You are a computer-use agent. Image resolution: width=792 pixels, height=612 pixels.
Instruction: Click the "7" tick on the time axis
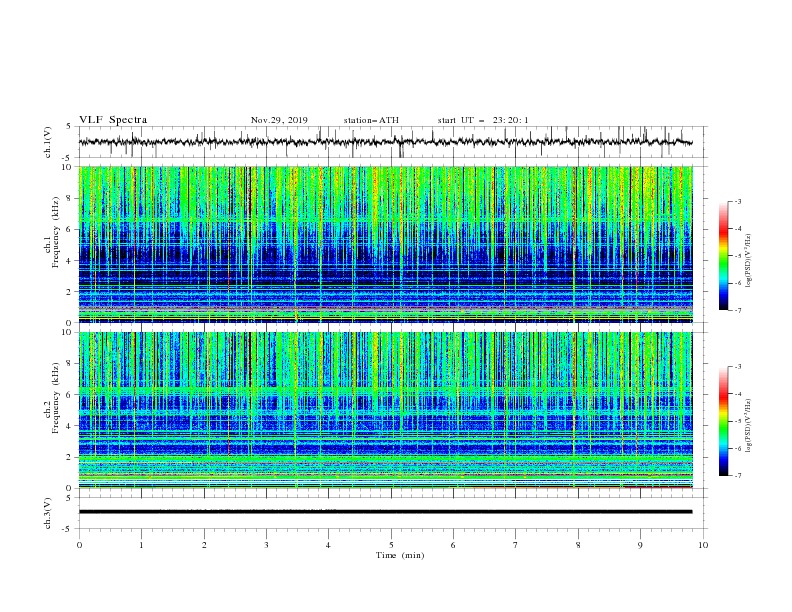pos(516,545)
